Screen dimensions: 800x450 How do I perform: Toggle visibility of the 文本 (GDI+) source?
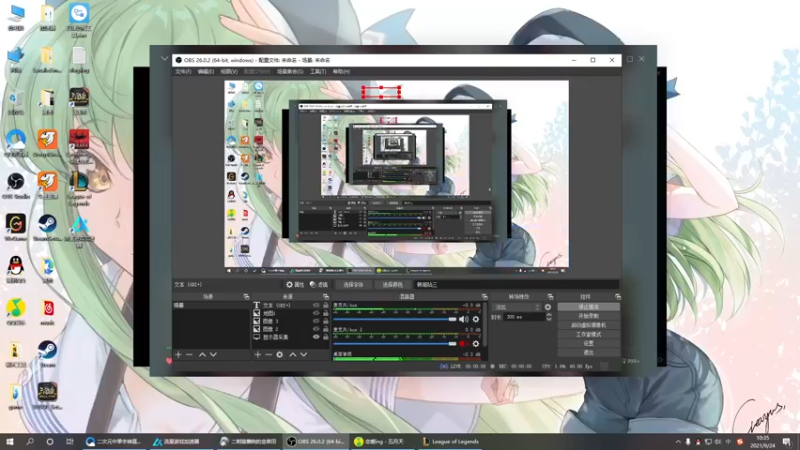[x=316, y=305]
